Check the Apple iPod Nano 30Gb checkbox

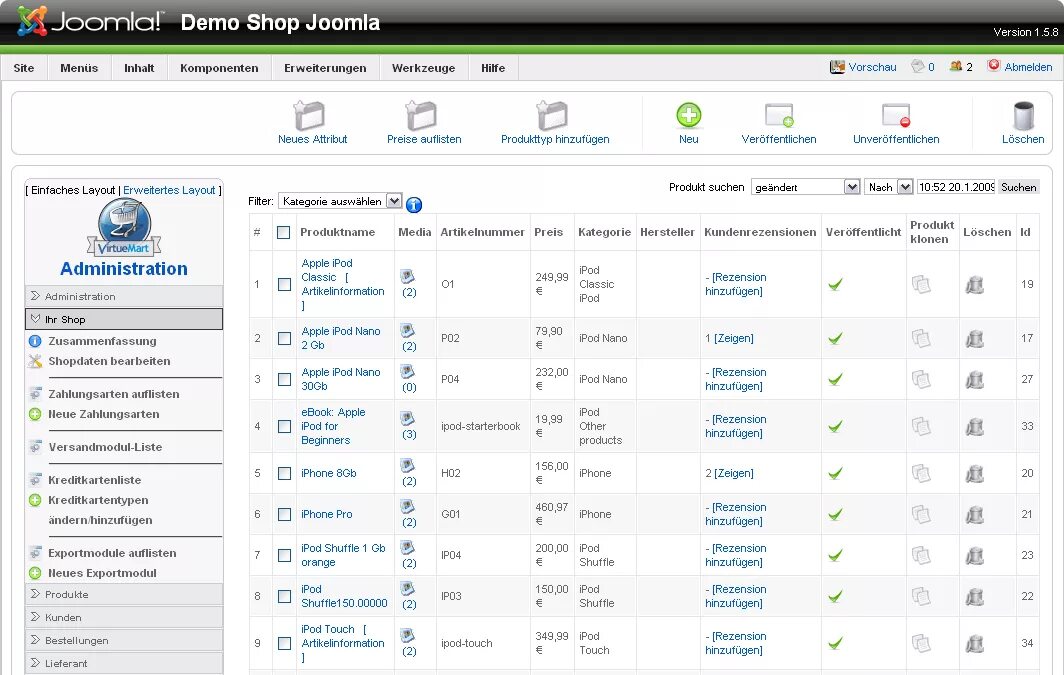click(x=284, y=379)
